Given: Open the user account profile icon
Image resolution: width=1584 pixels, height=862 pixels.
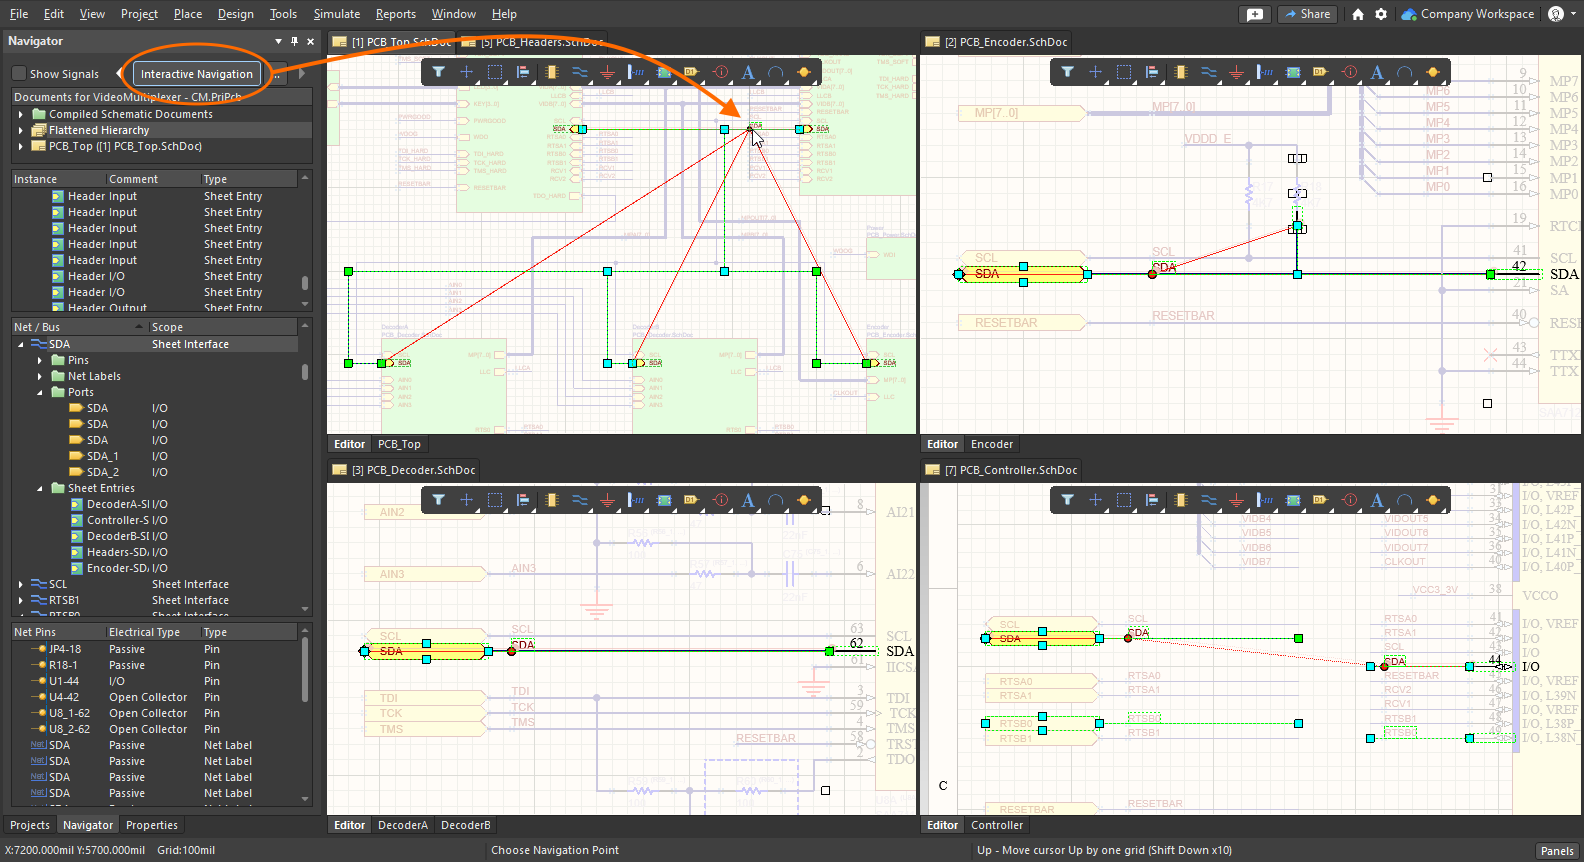Looking at the screenshot, I should 1556,14.
